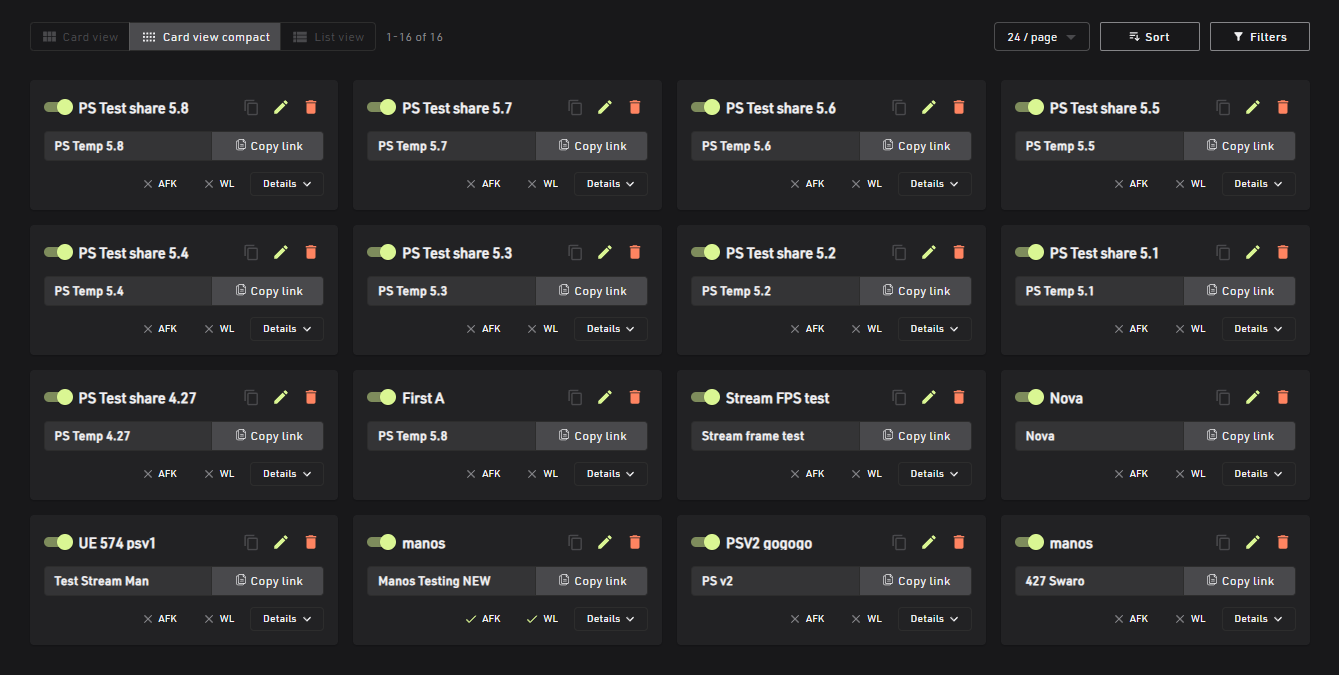Switch to Card view
Screen dimensions: 1339x675
tap(80, 37)
